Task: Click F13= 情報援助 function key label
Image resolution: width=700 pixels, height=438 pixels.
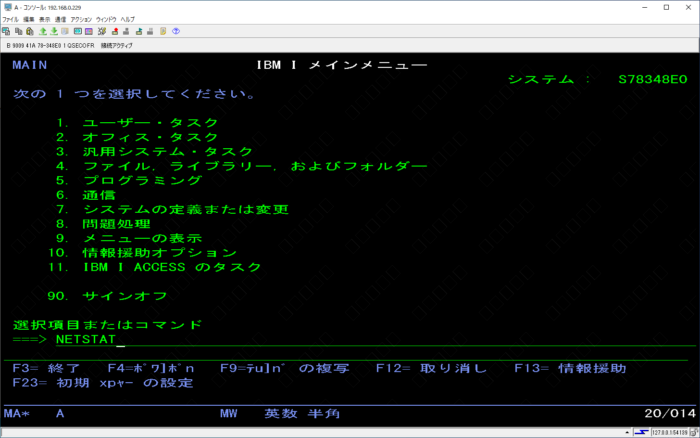Action: [570, 368]
